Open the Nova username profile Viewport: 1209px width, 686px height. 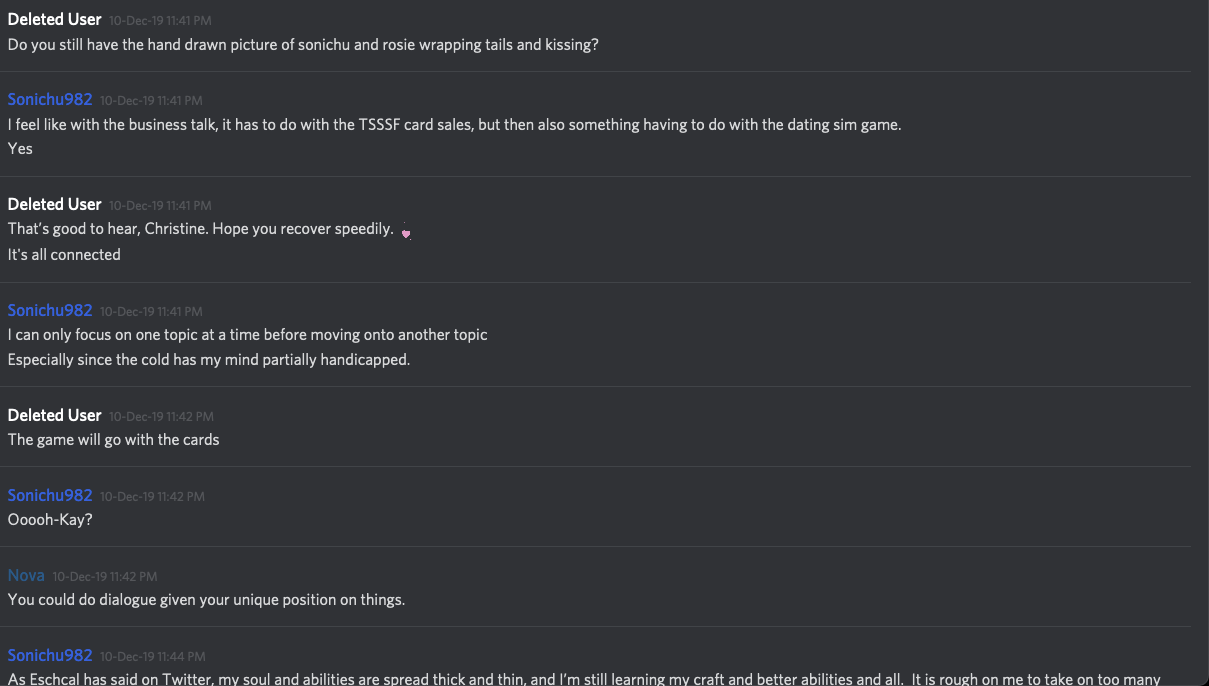(26, 575)
